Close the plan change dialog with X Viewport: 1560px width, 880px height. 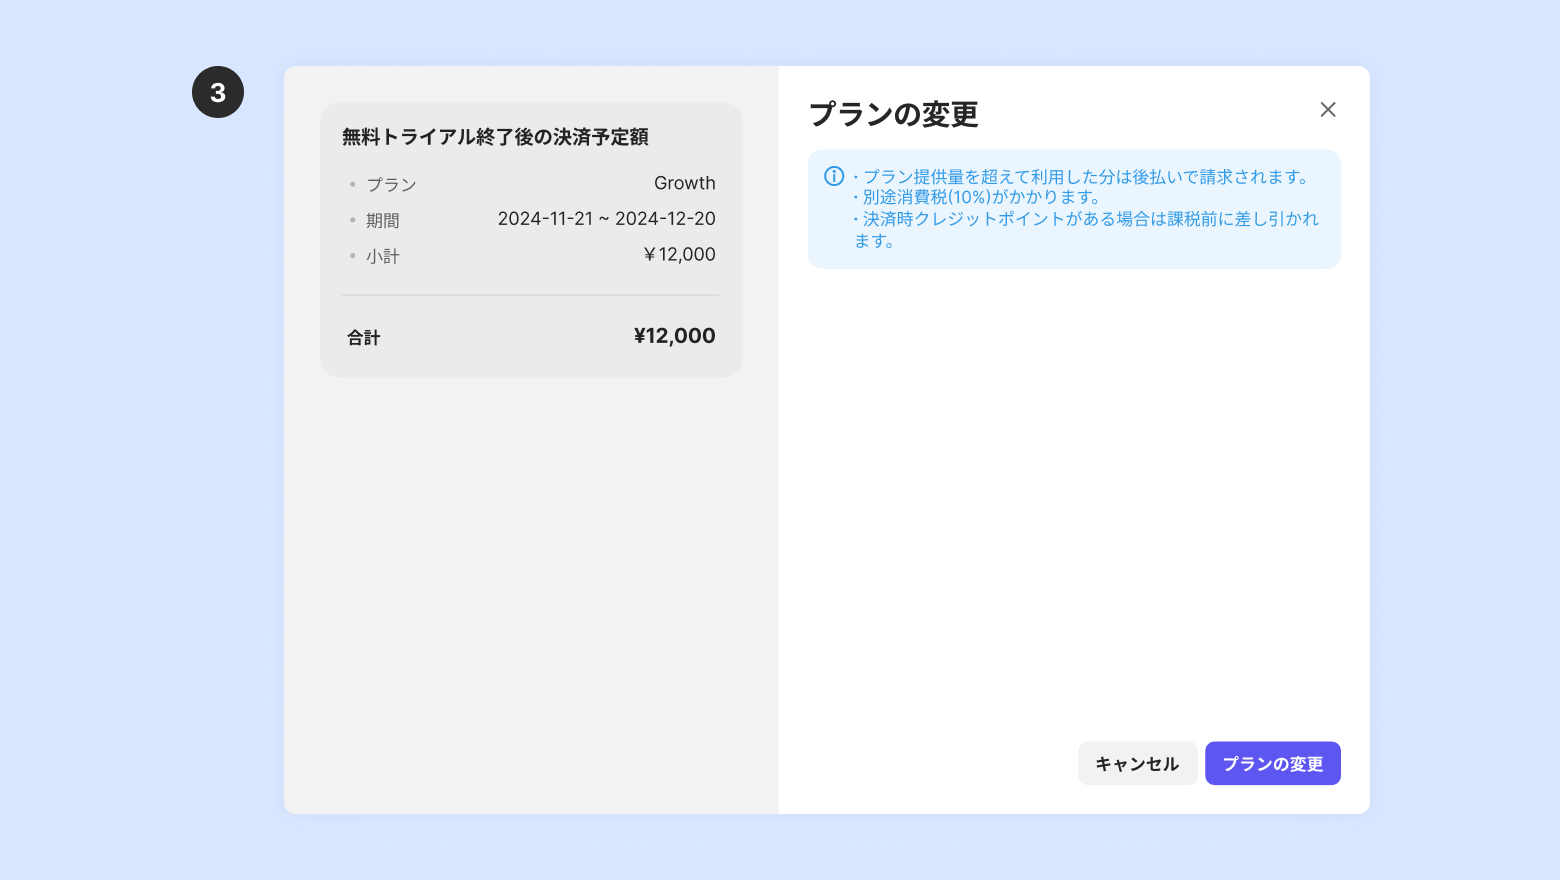(1328, 110)
